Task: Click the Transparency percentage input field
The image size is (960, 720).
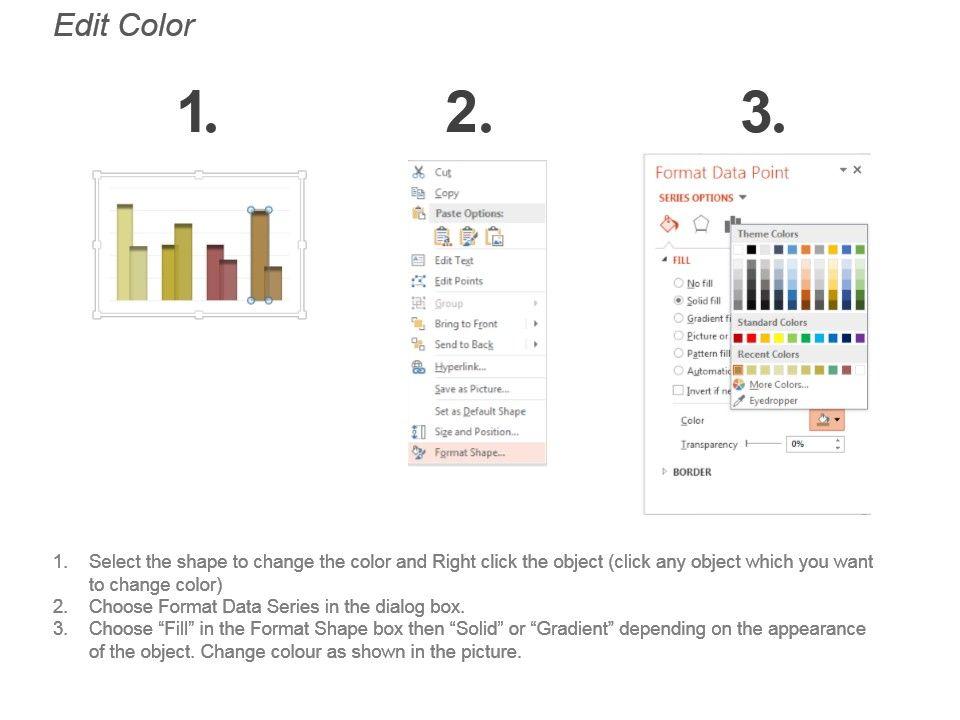Action: coord(808,444)
